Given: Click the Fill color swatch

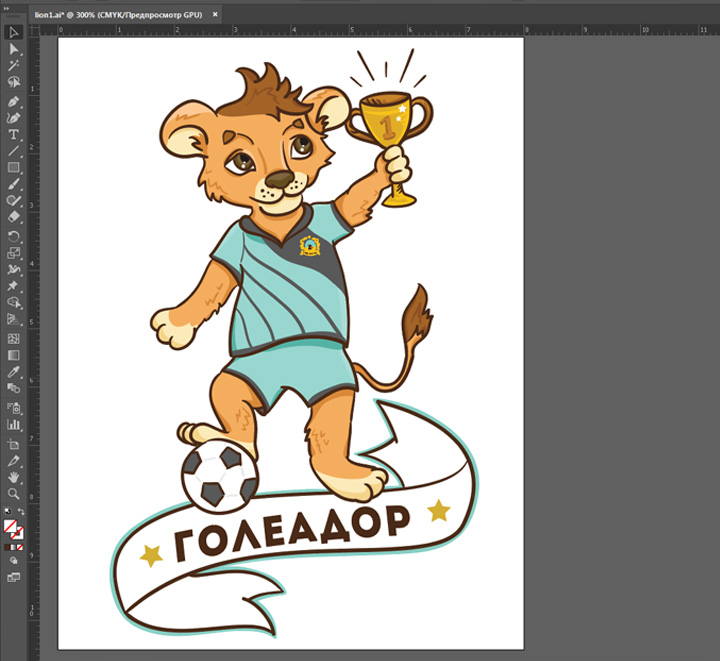Looking at the screenshot, I should (11, 525).
